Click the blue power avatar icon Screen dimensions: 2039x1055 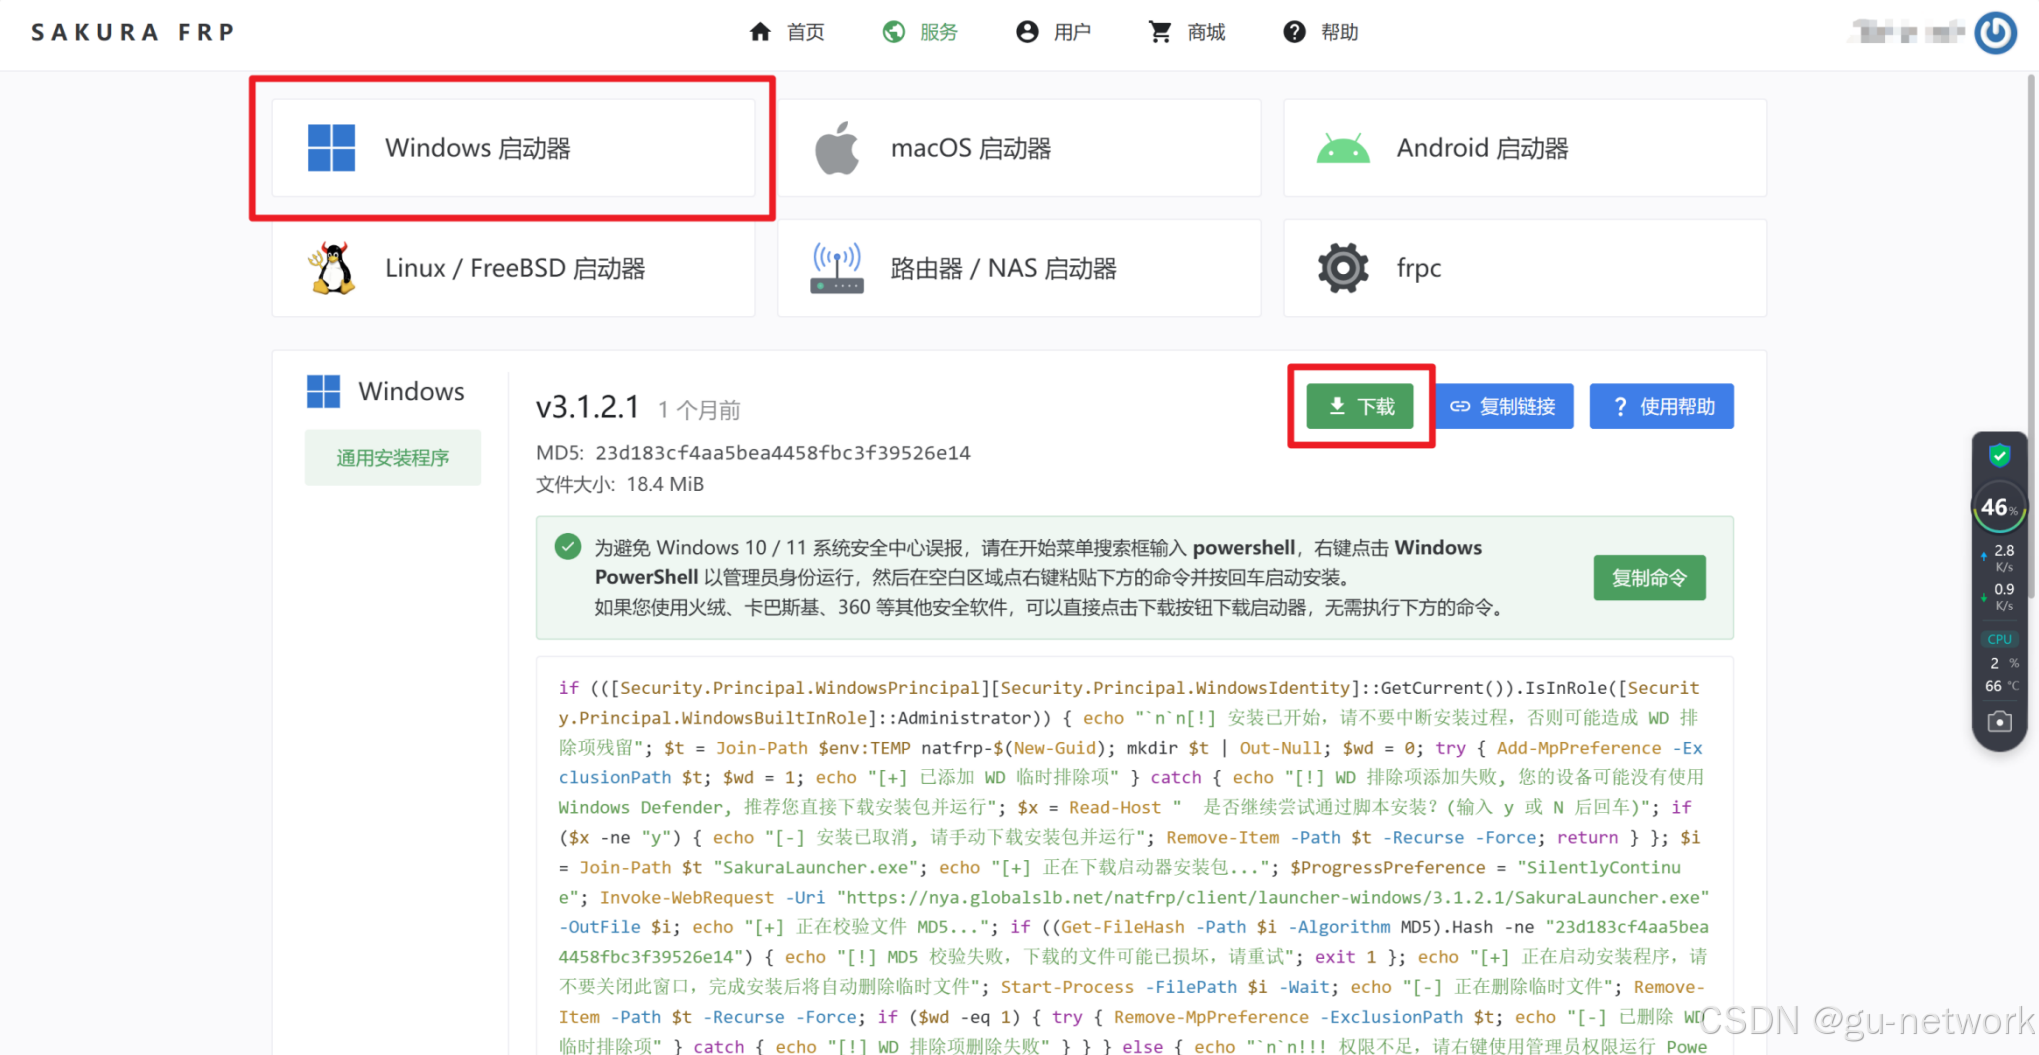(x=1996, y=32)
